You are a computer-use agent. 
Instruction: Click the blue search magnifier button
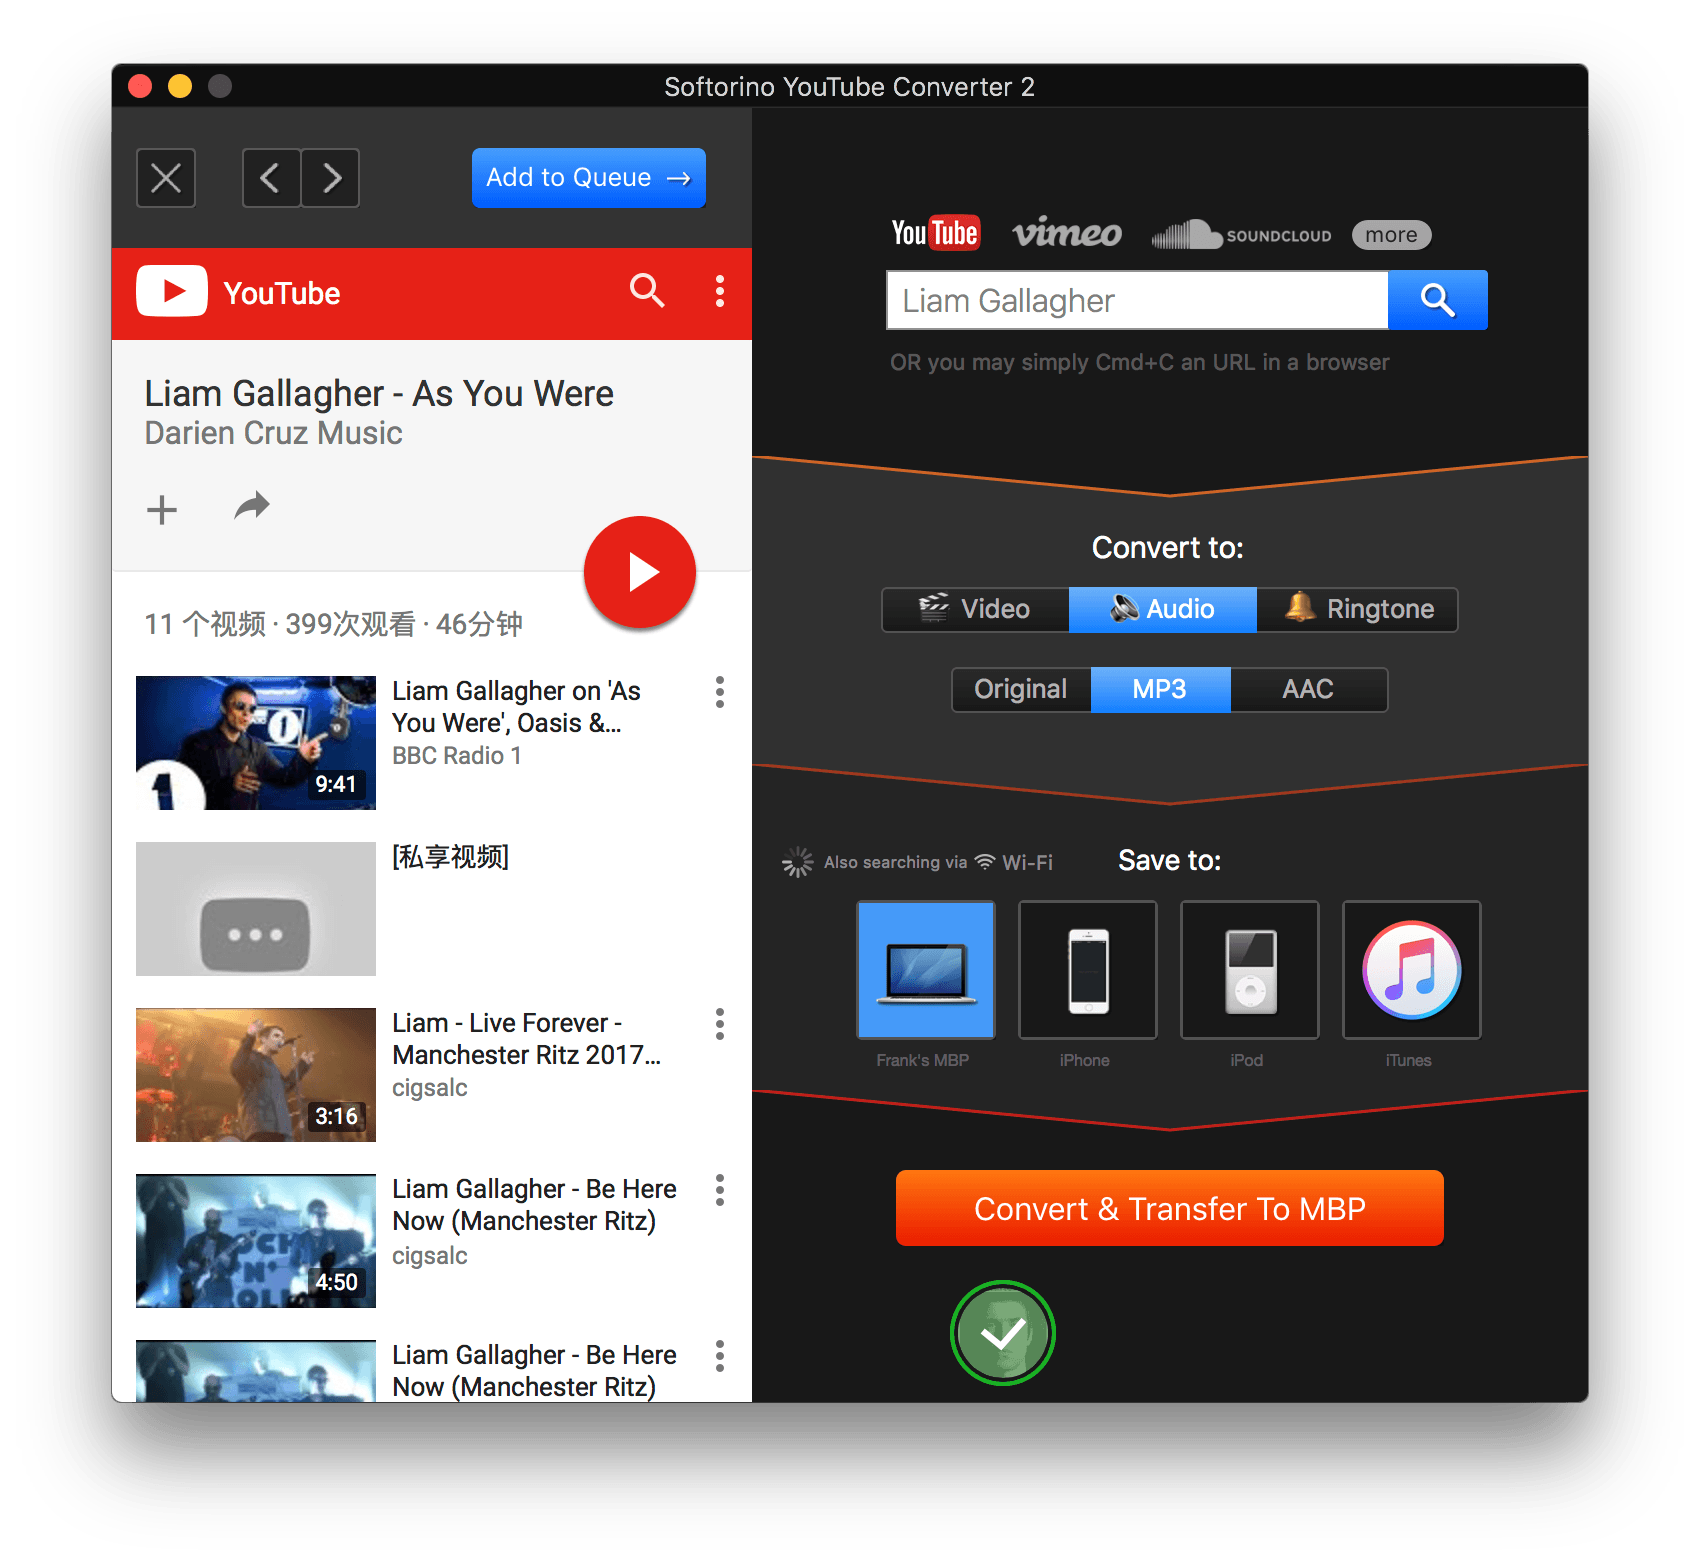pos(1438,300)
